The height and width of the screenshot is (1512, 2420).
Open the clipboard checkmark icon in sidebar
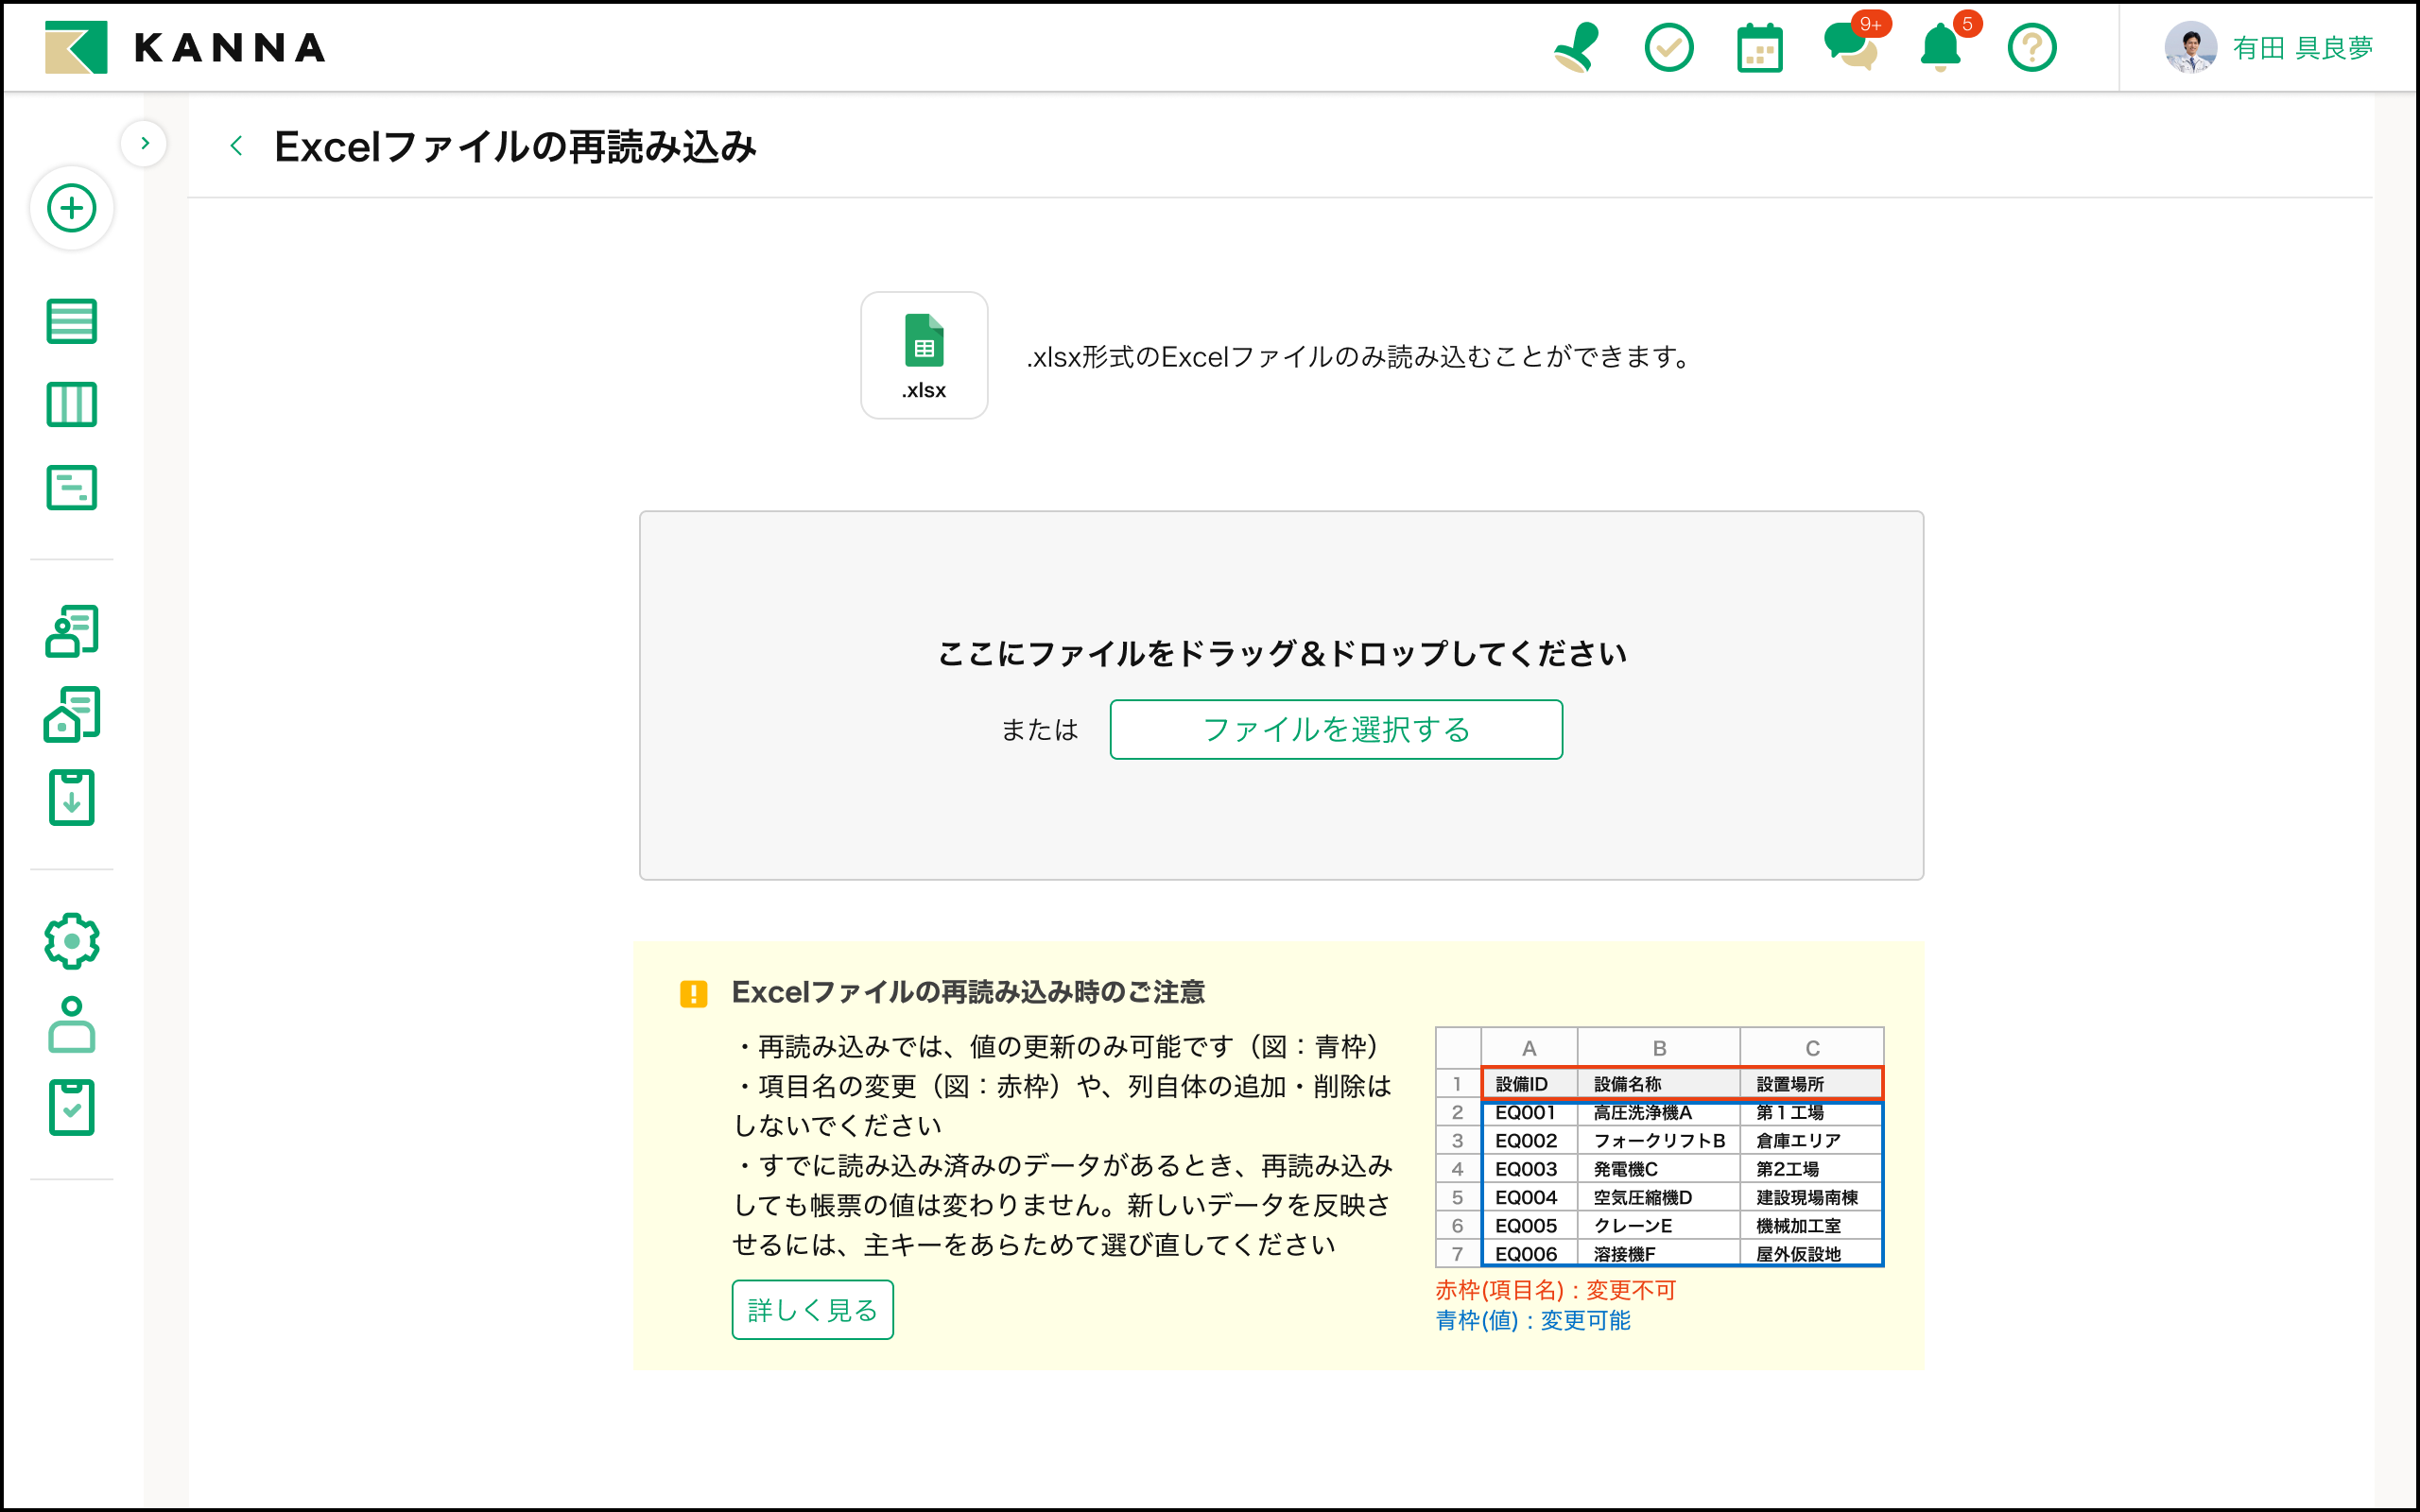pyautogui.click(x=72, y=1107)
